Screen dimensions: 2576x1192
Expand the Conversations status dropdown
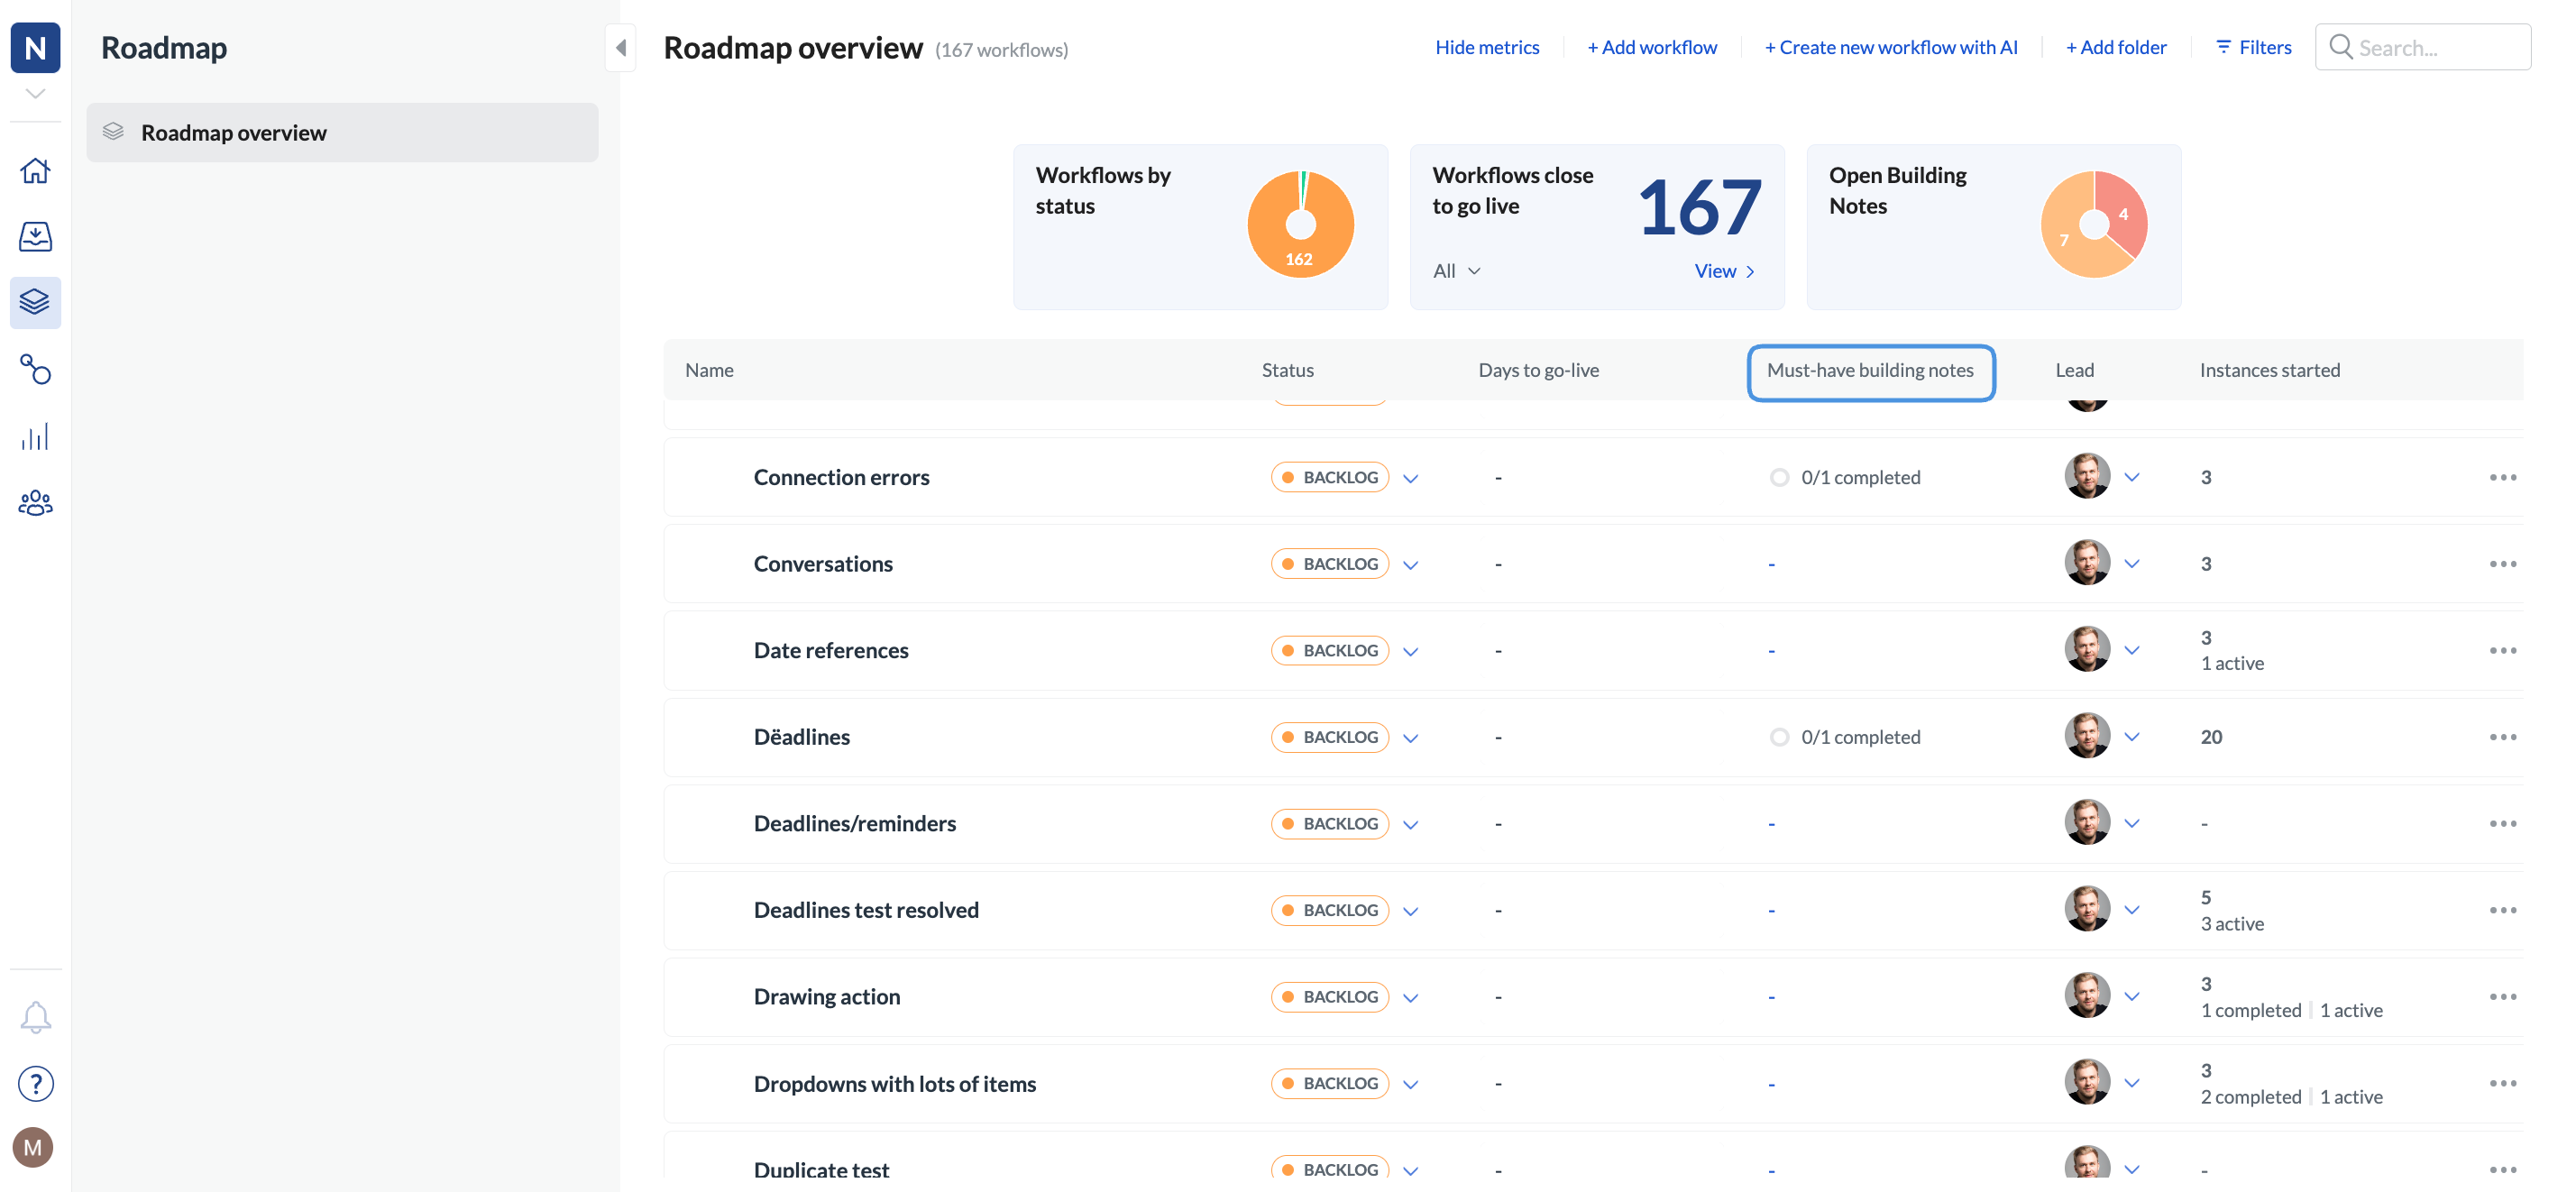click(1410, 564)
